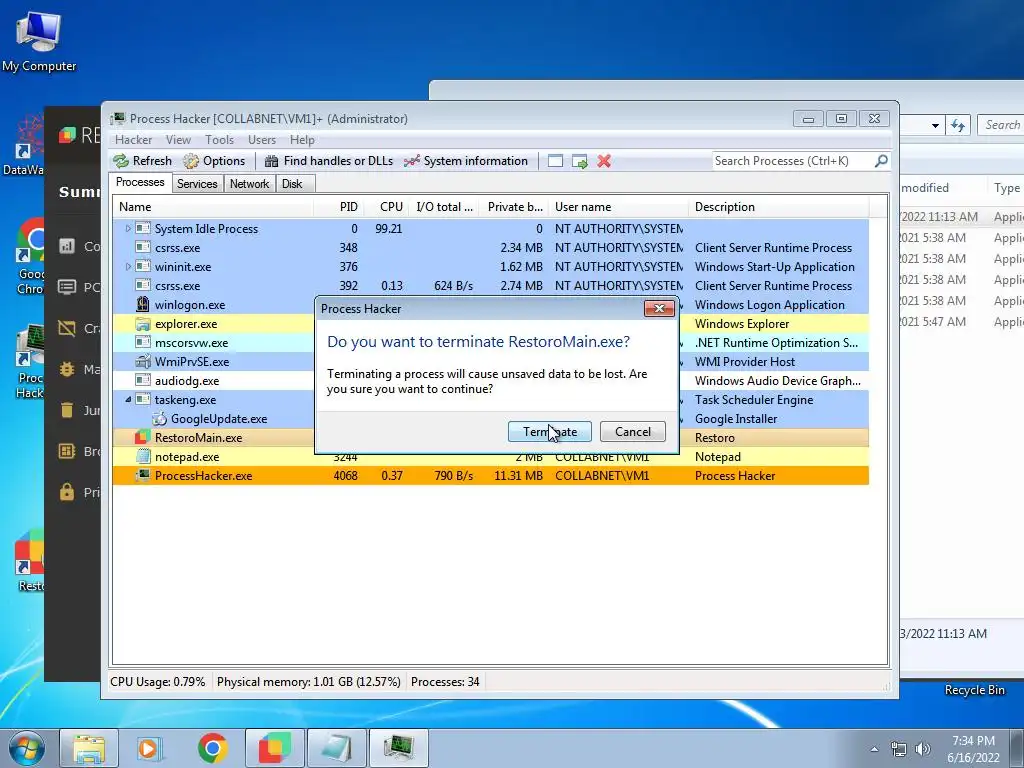Select the WmiPrvSE.exe process icon

142,362
